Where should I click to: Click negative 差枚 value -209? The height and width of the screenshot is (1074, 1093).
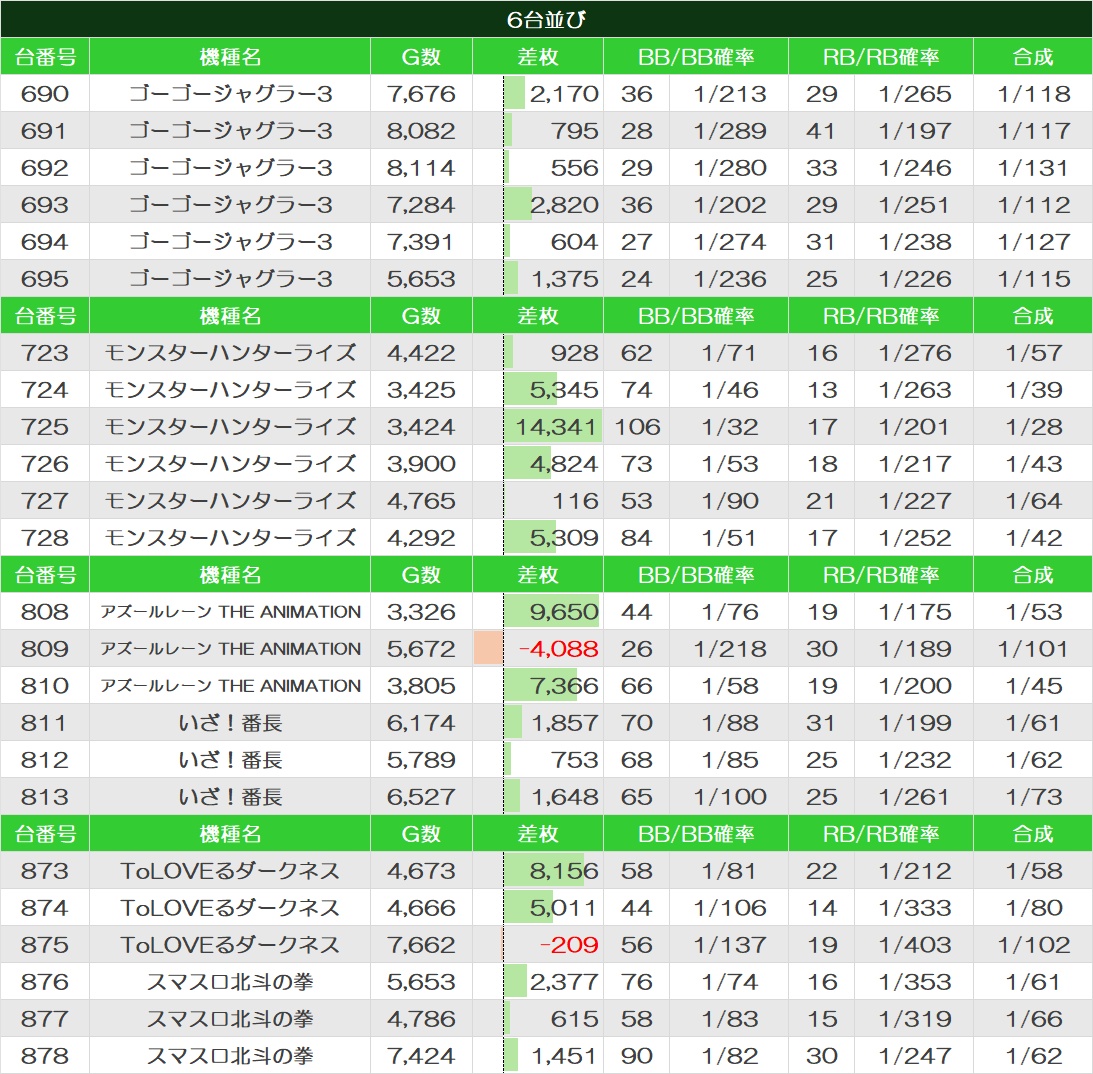(569, 944)
